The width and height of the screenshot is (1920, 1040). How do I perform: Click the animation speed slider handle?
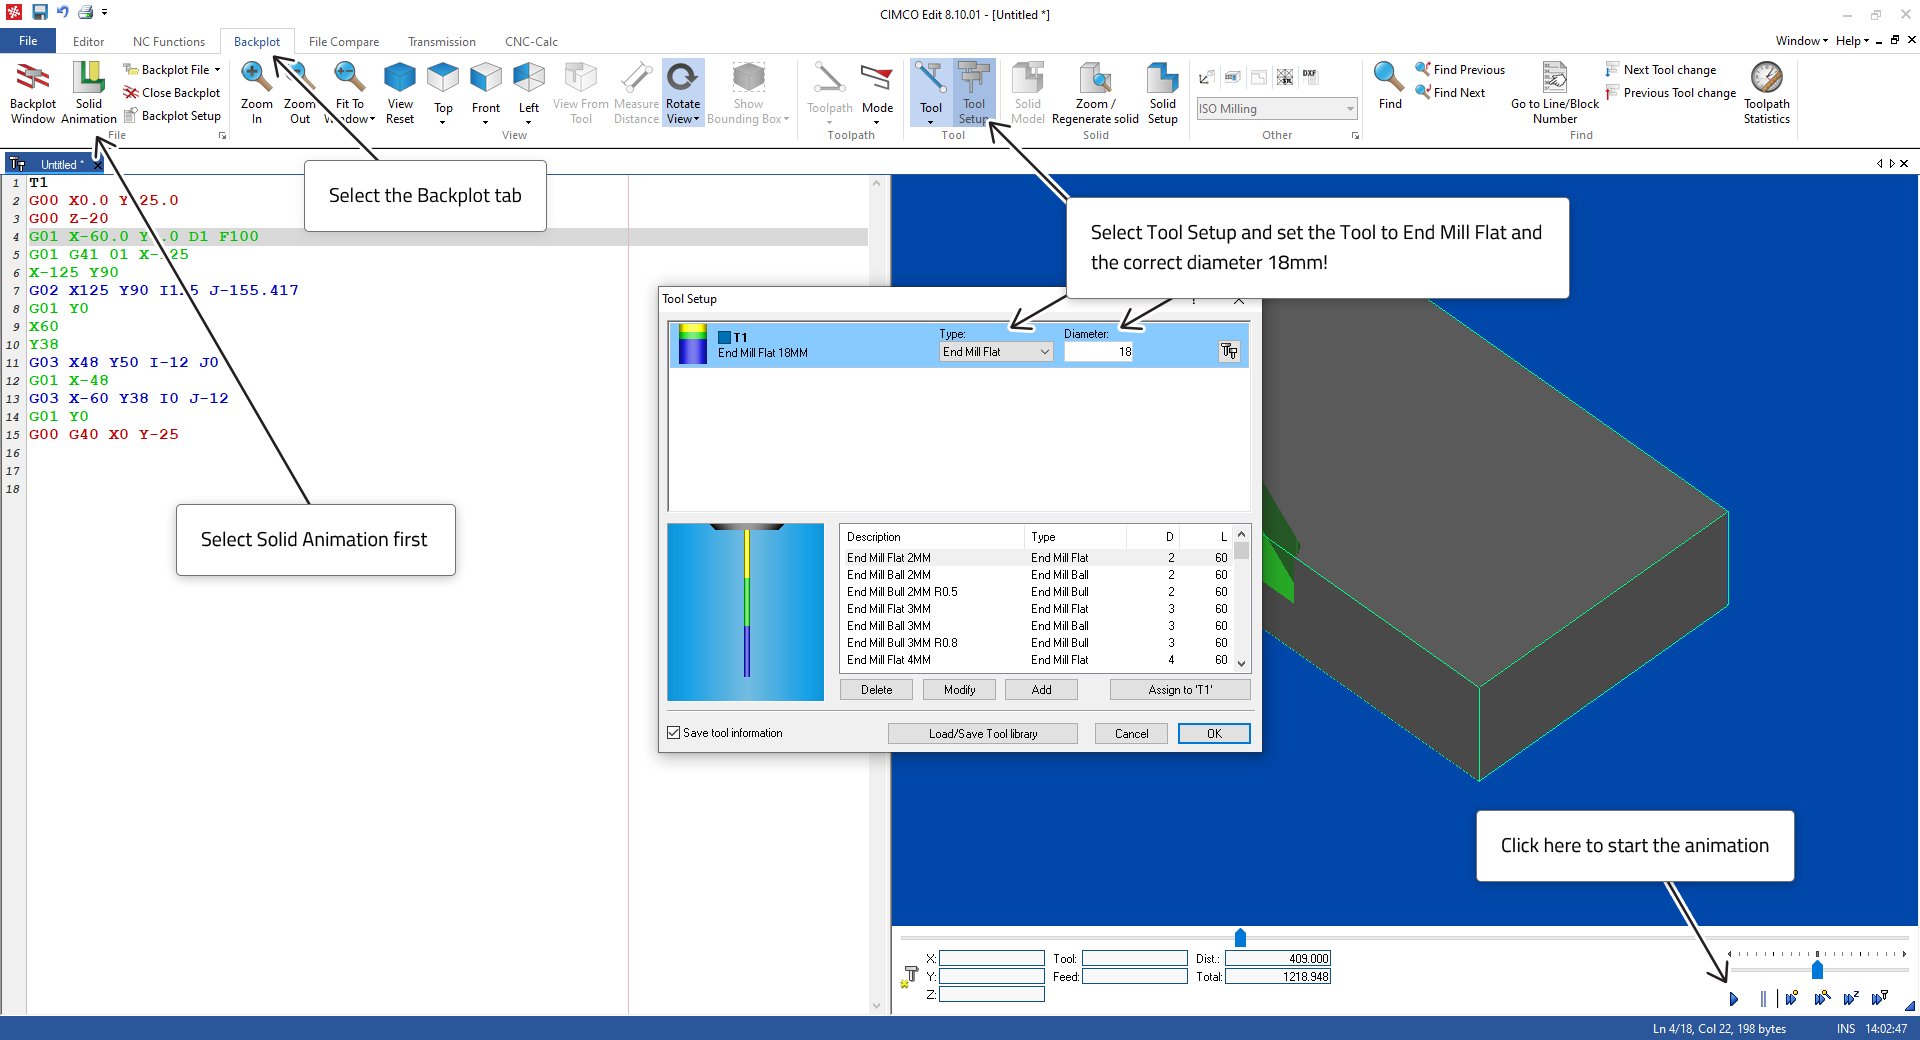pyautogui.click(x=1817, y=970)
